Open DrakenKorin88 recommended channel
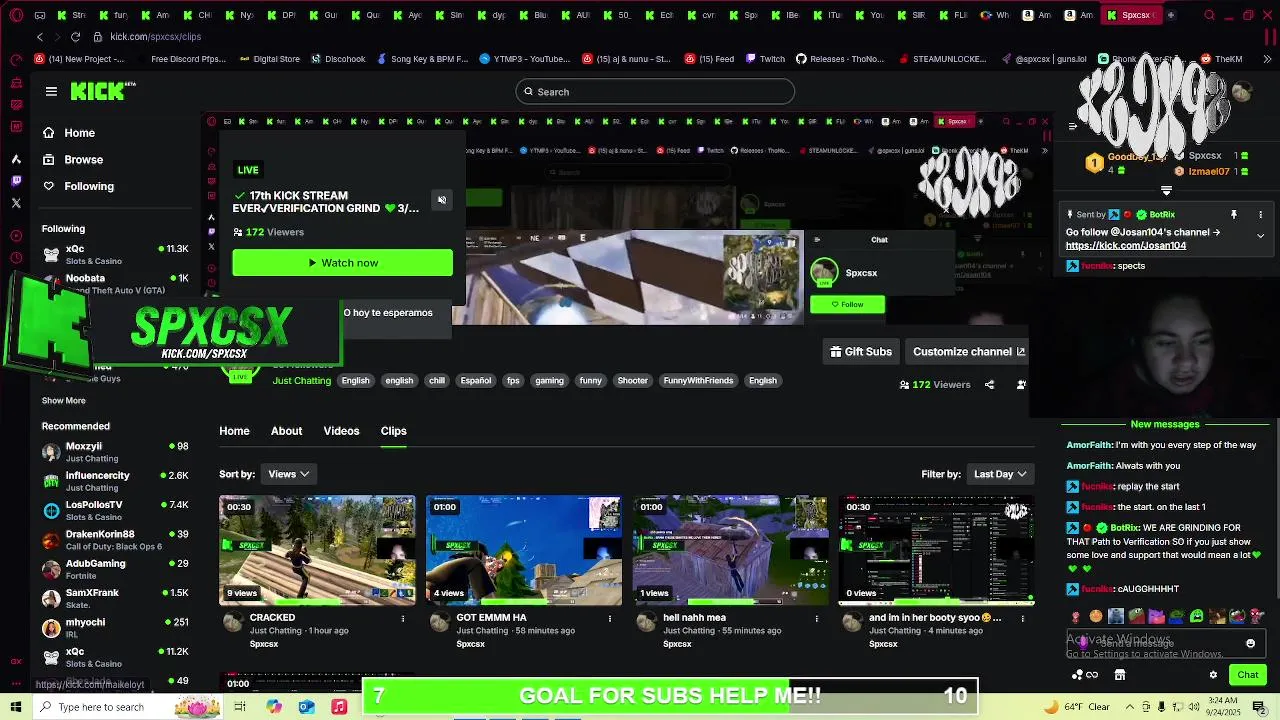The width and height of the screenshot is (1280, 720). click(115, 540)
